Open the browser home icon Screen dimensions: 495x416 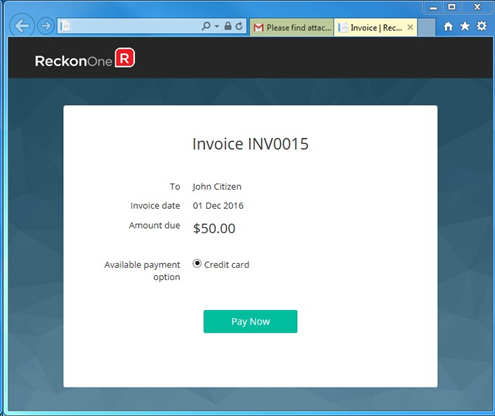[x=448, y=26]
